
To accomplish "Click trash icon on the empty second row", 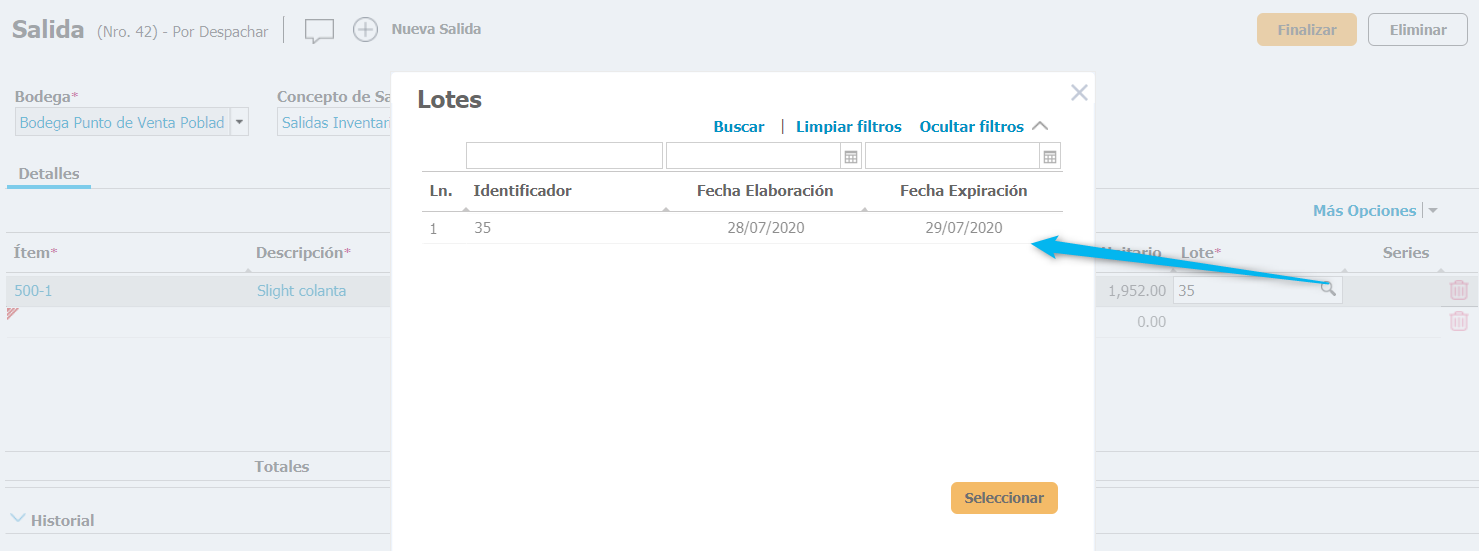I will (x=1459, y=321).
